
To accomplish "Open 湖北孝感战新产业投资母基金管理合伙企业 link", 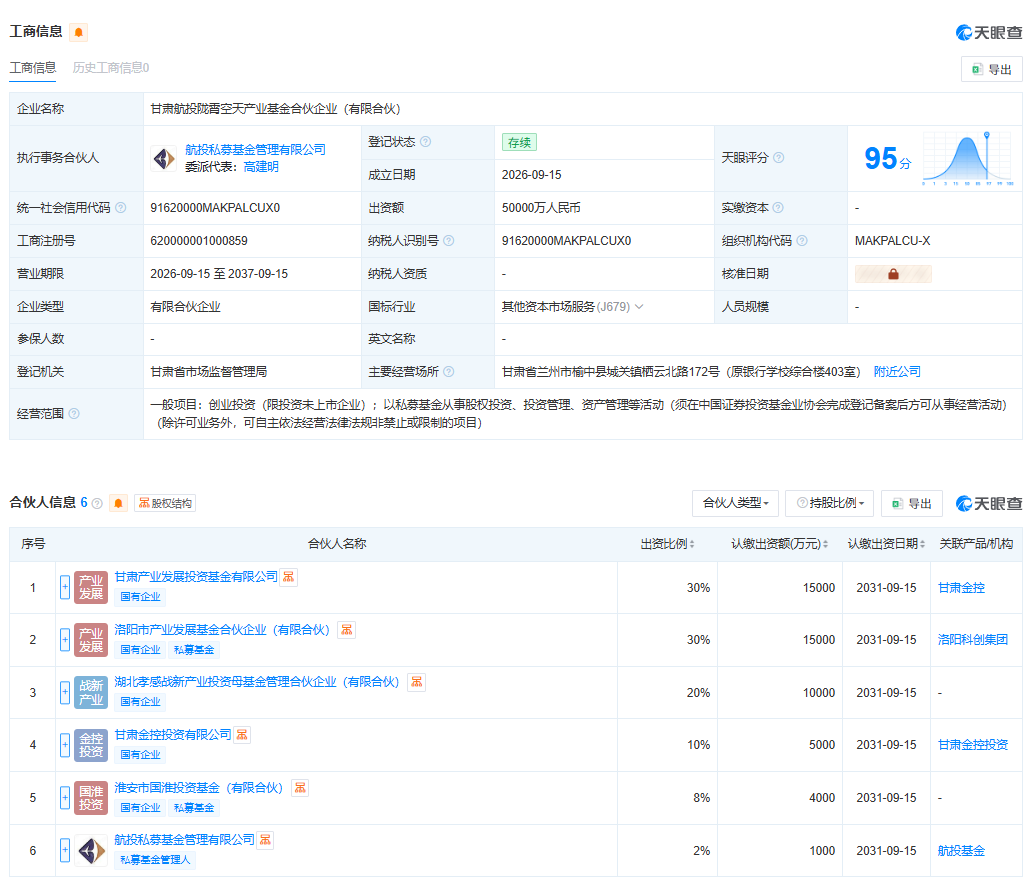I will pos(257,682).
